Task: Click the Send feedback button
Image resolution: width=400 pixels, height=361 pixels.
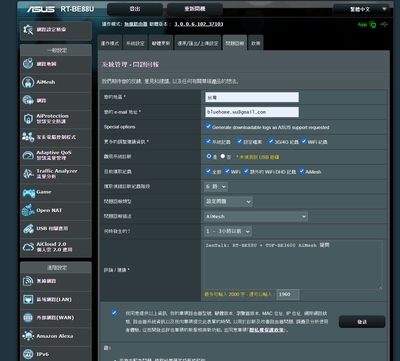Action: 362,322
